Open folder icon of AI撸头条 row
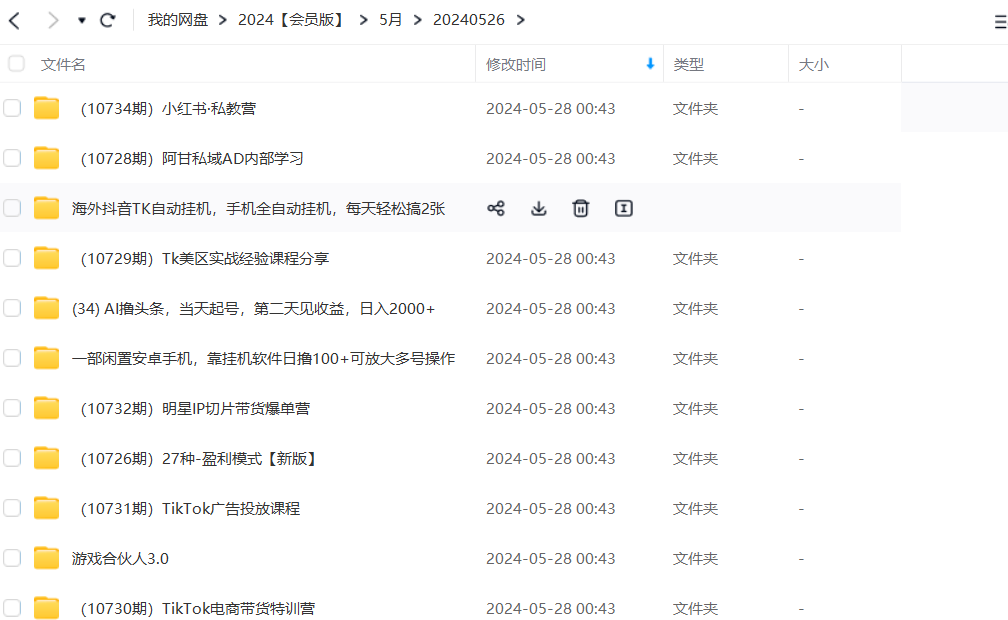 click(x=46, y=308)
